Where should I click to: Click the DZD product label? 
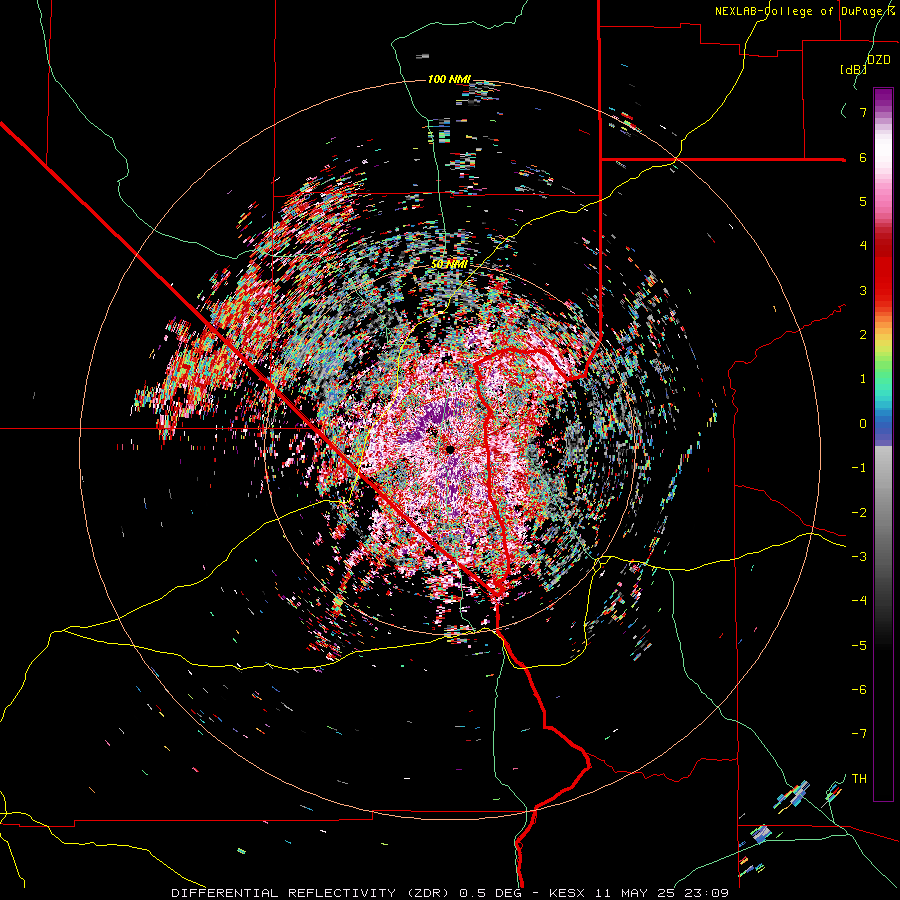coord(879,60)
